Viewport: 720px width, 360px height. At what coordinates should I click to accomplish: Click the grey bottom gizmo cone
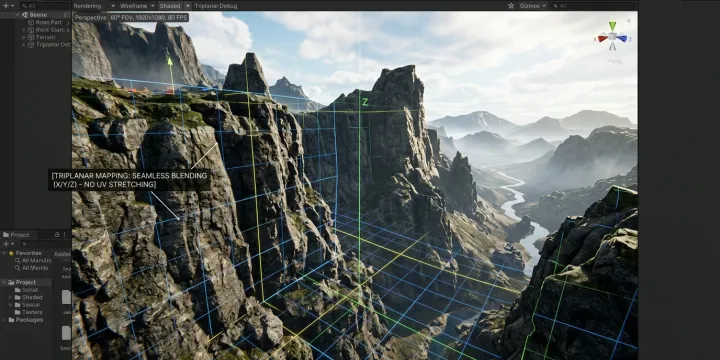click(613, 46)
